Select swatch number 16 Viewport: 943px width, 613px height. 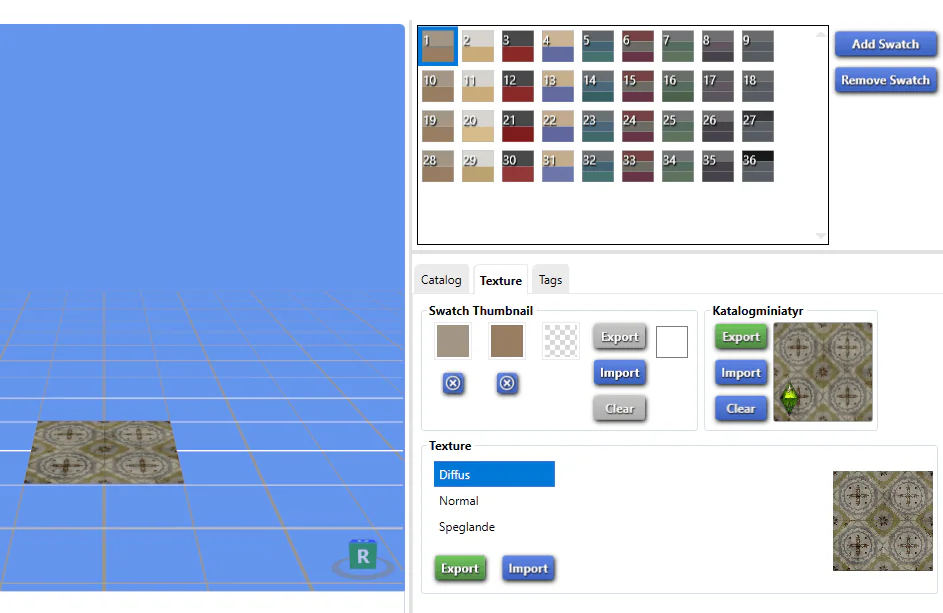(678, 86)
